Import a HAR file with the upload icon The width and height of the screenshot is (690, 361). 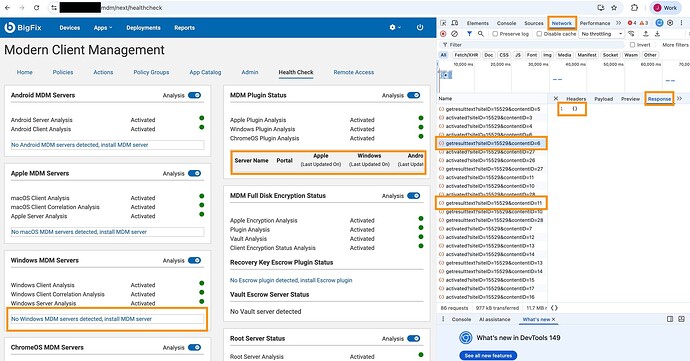646,34
